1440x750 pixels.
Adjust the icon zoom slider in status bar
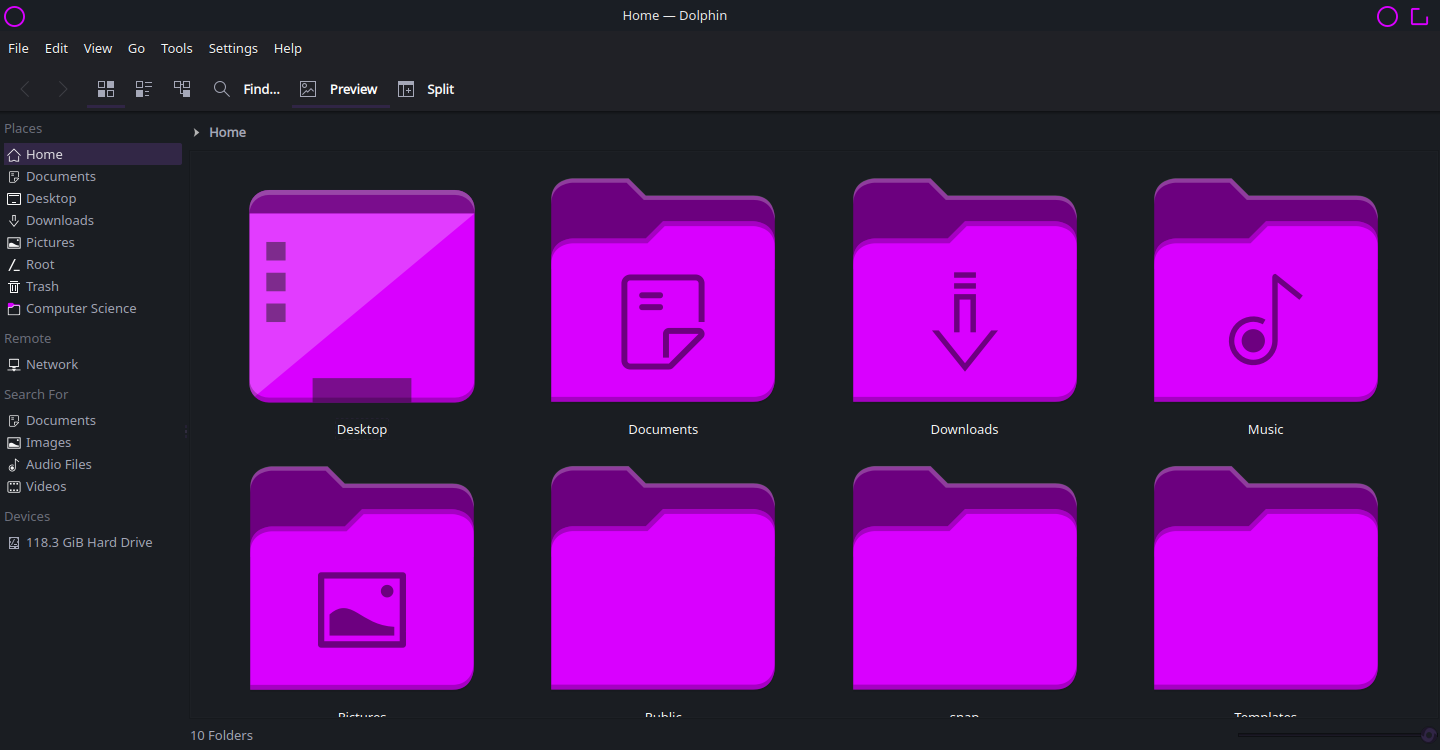(1335, 735)
